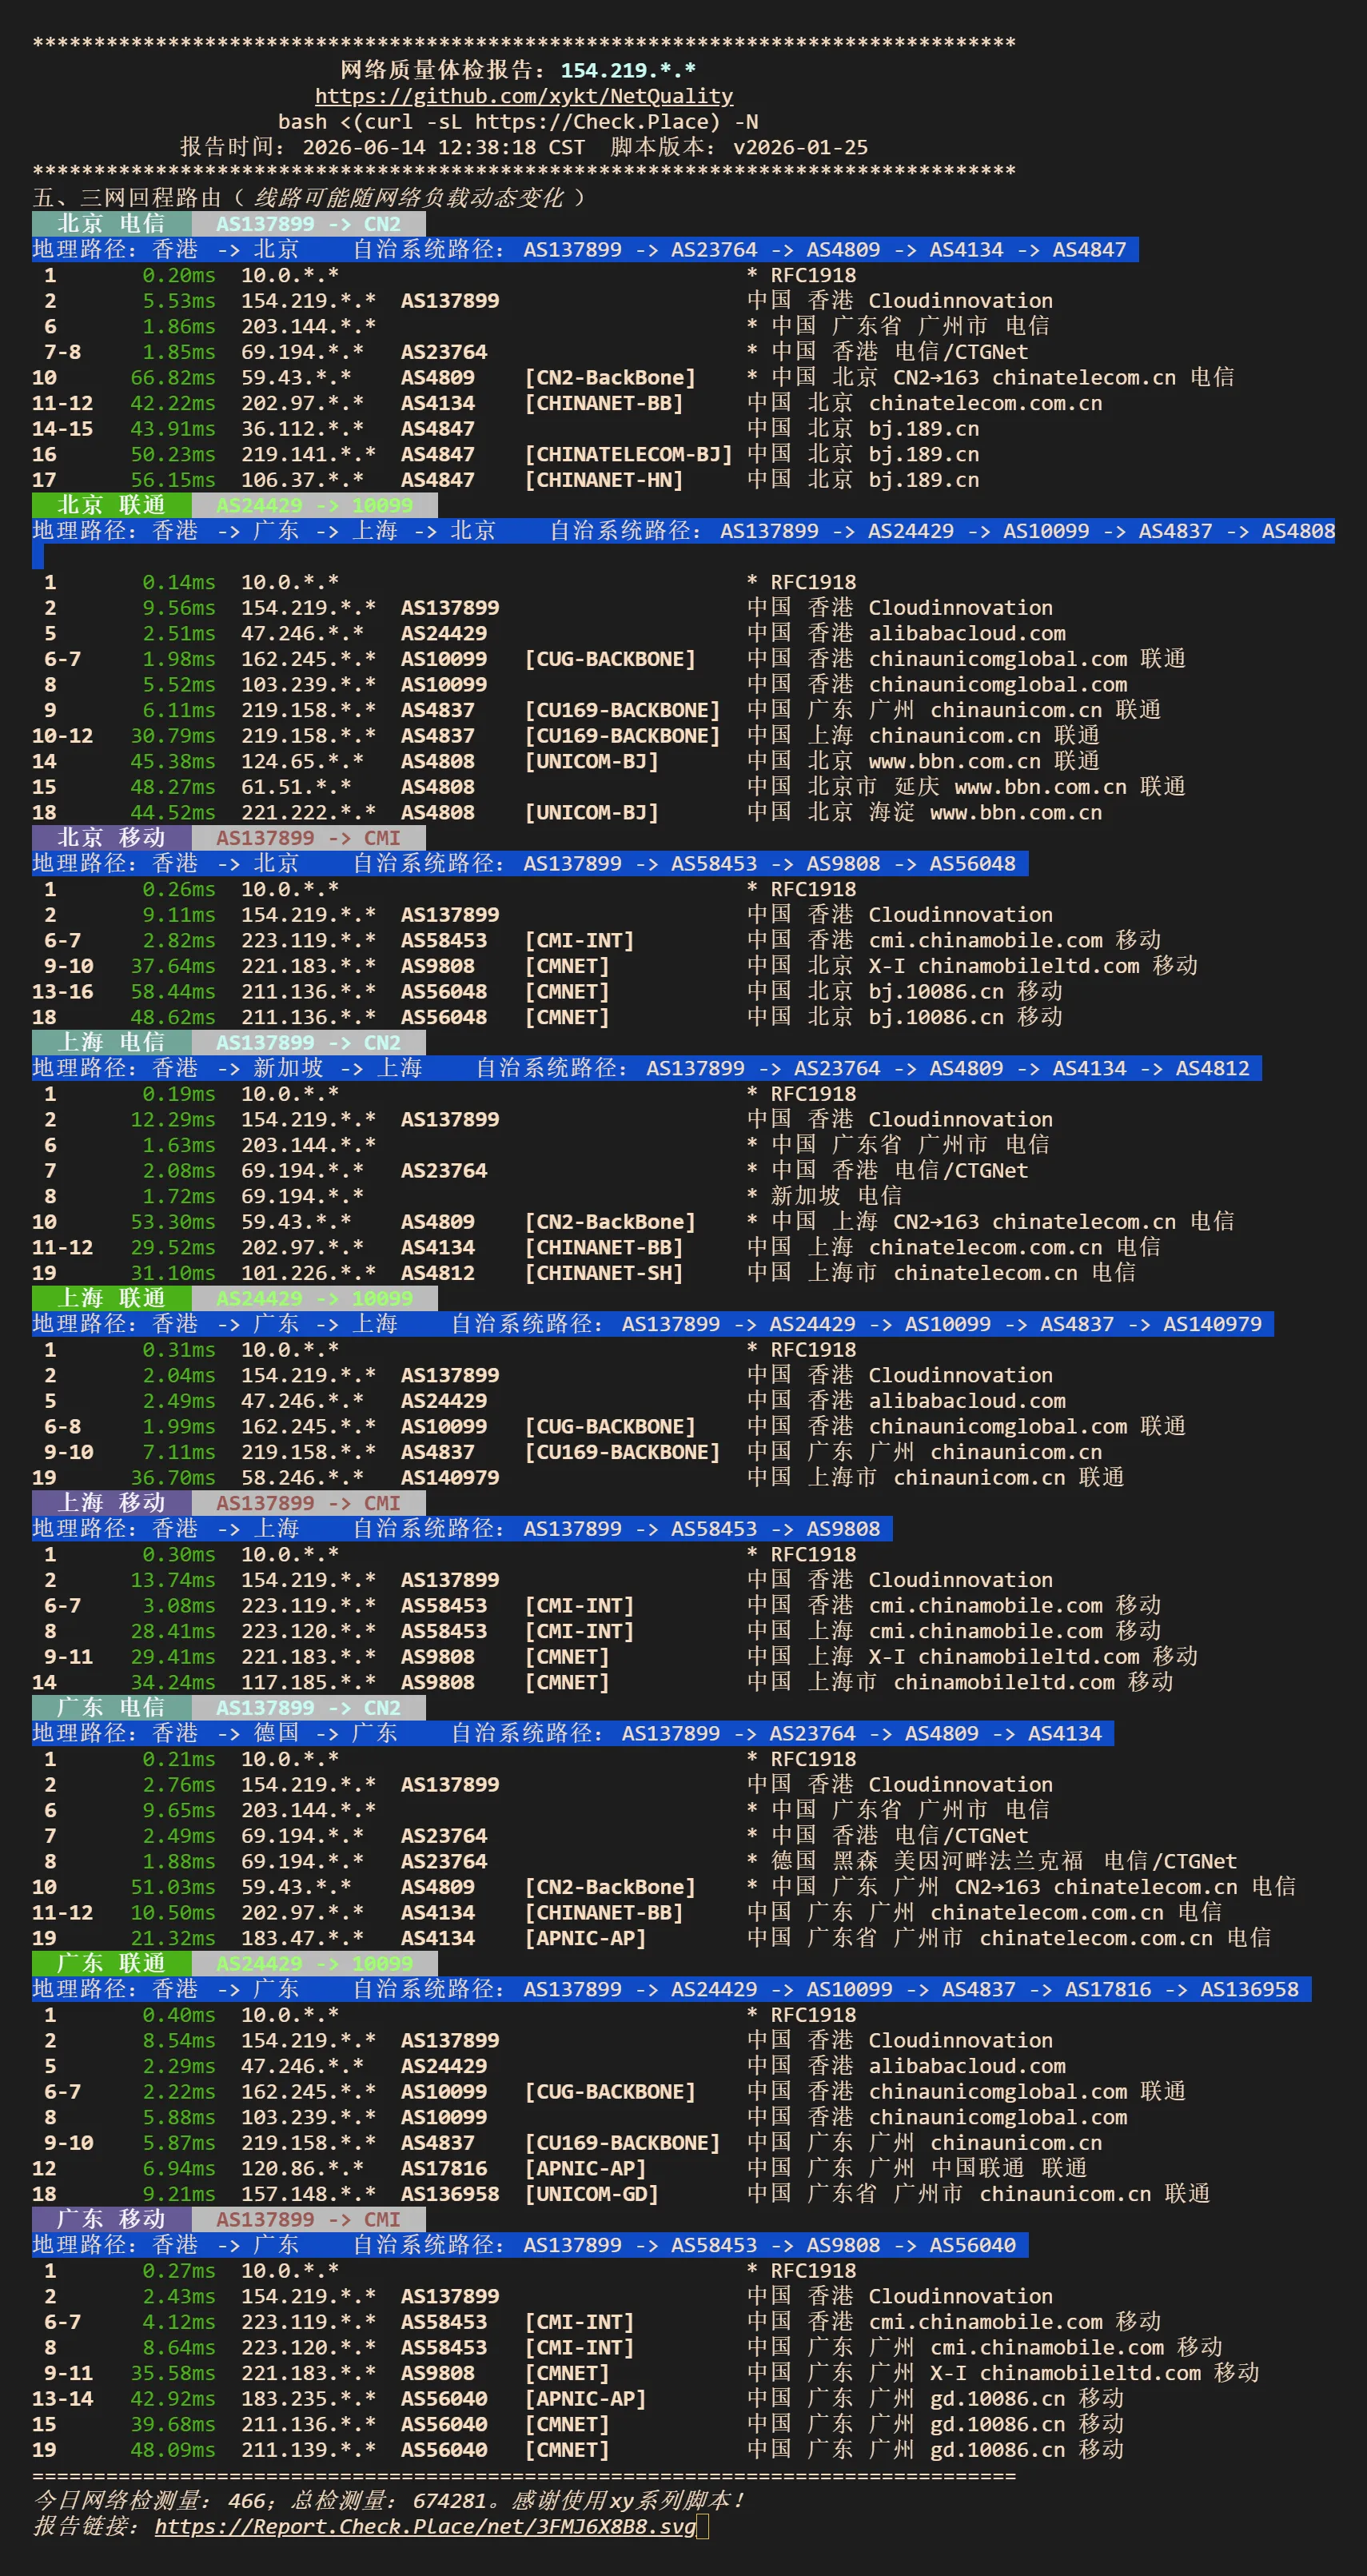Click the 广东 联通 section label
1367x2576 pixels.
[x=111, y=1964]
